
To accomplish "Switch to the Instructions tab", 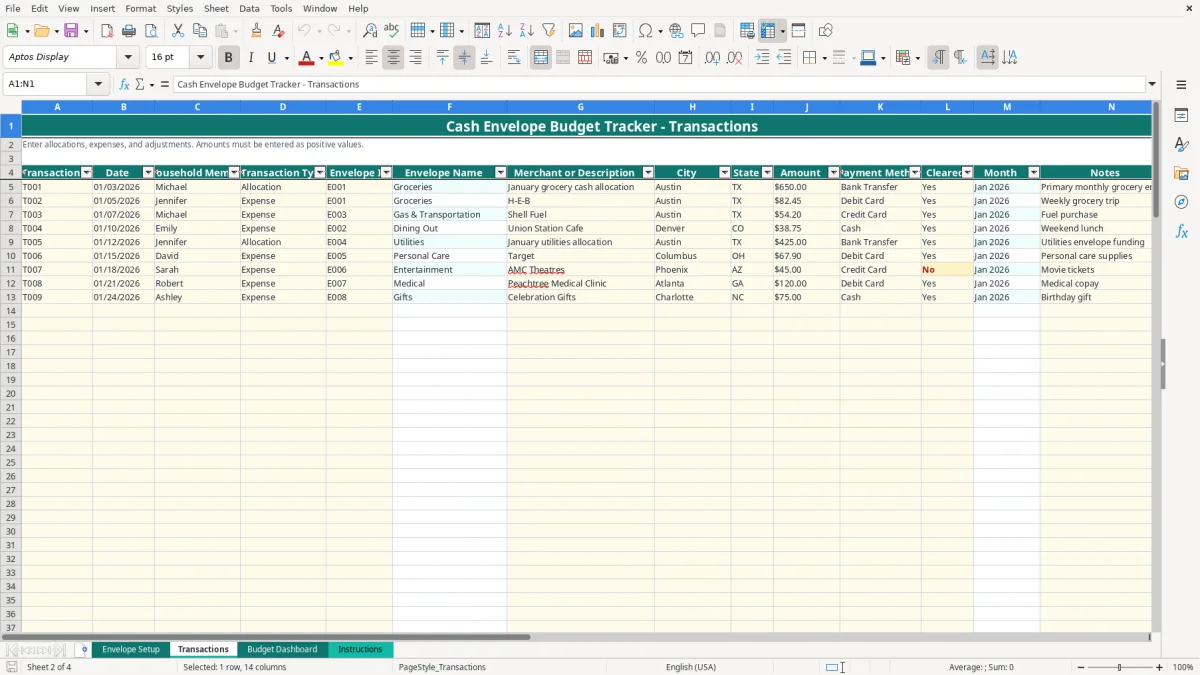I will click(360, 650).
